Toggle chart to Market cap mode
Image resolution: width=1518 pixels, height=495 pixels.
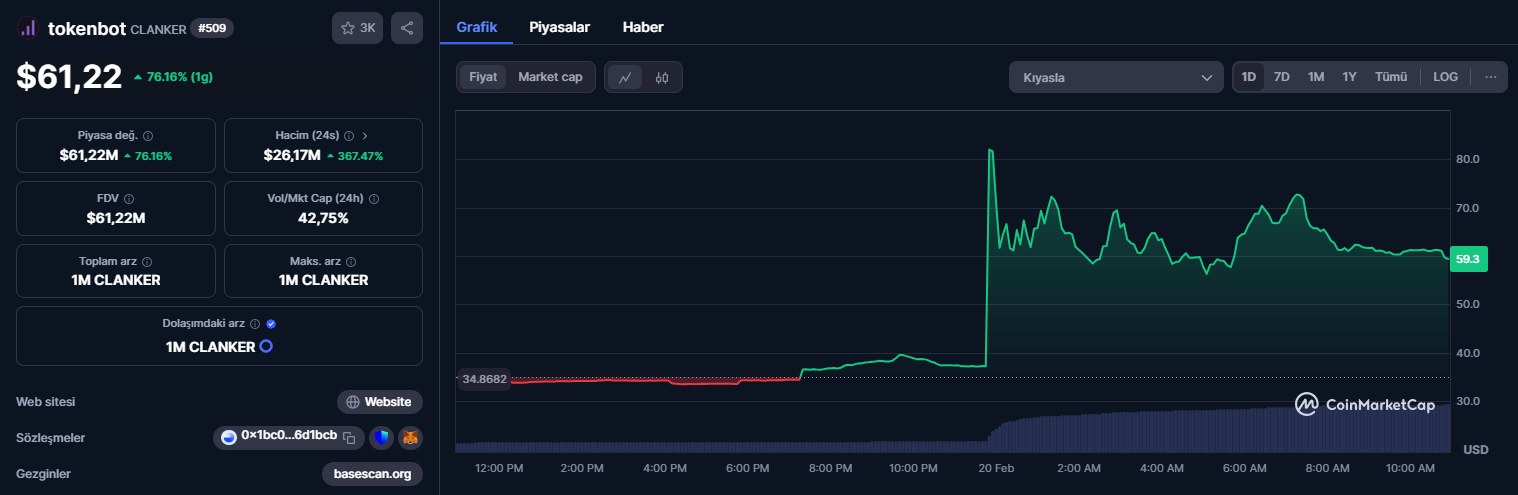pyautogui.click(x=550, y=77)
